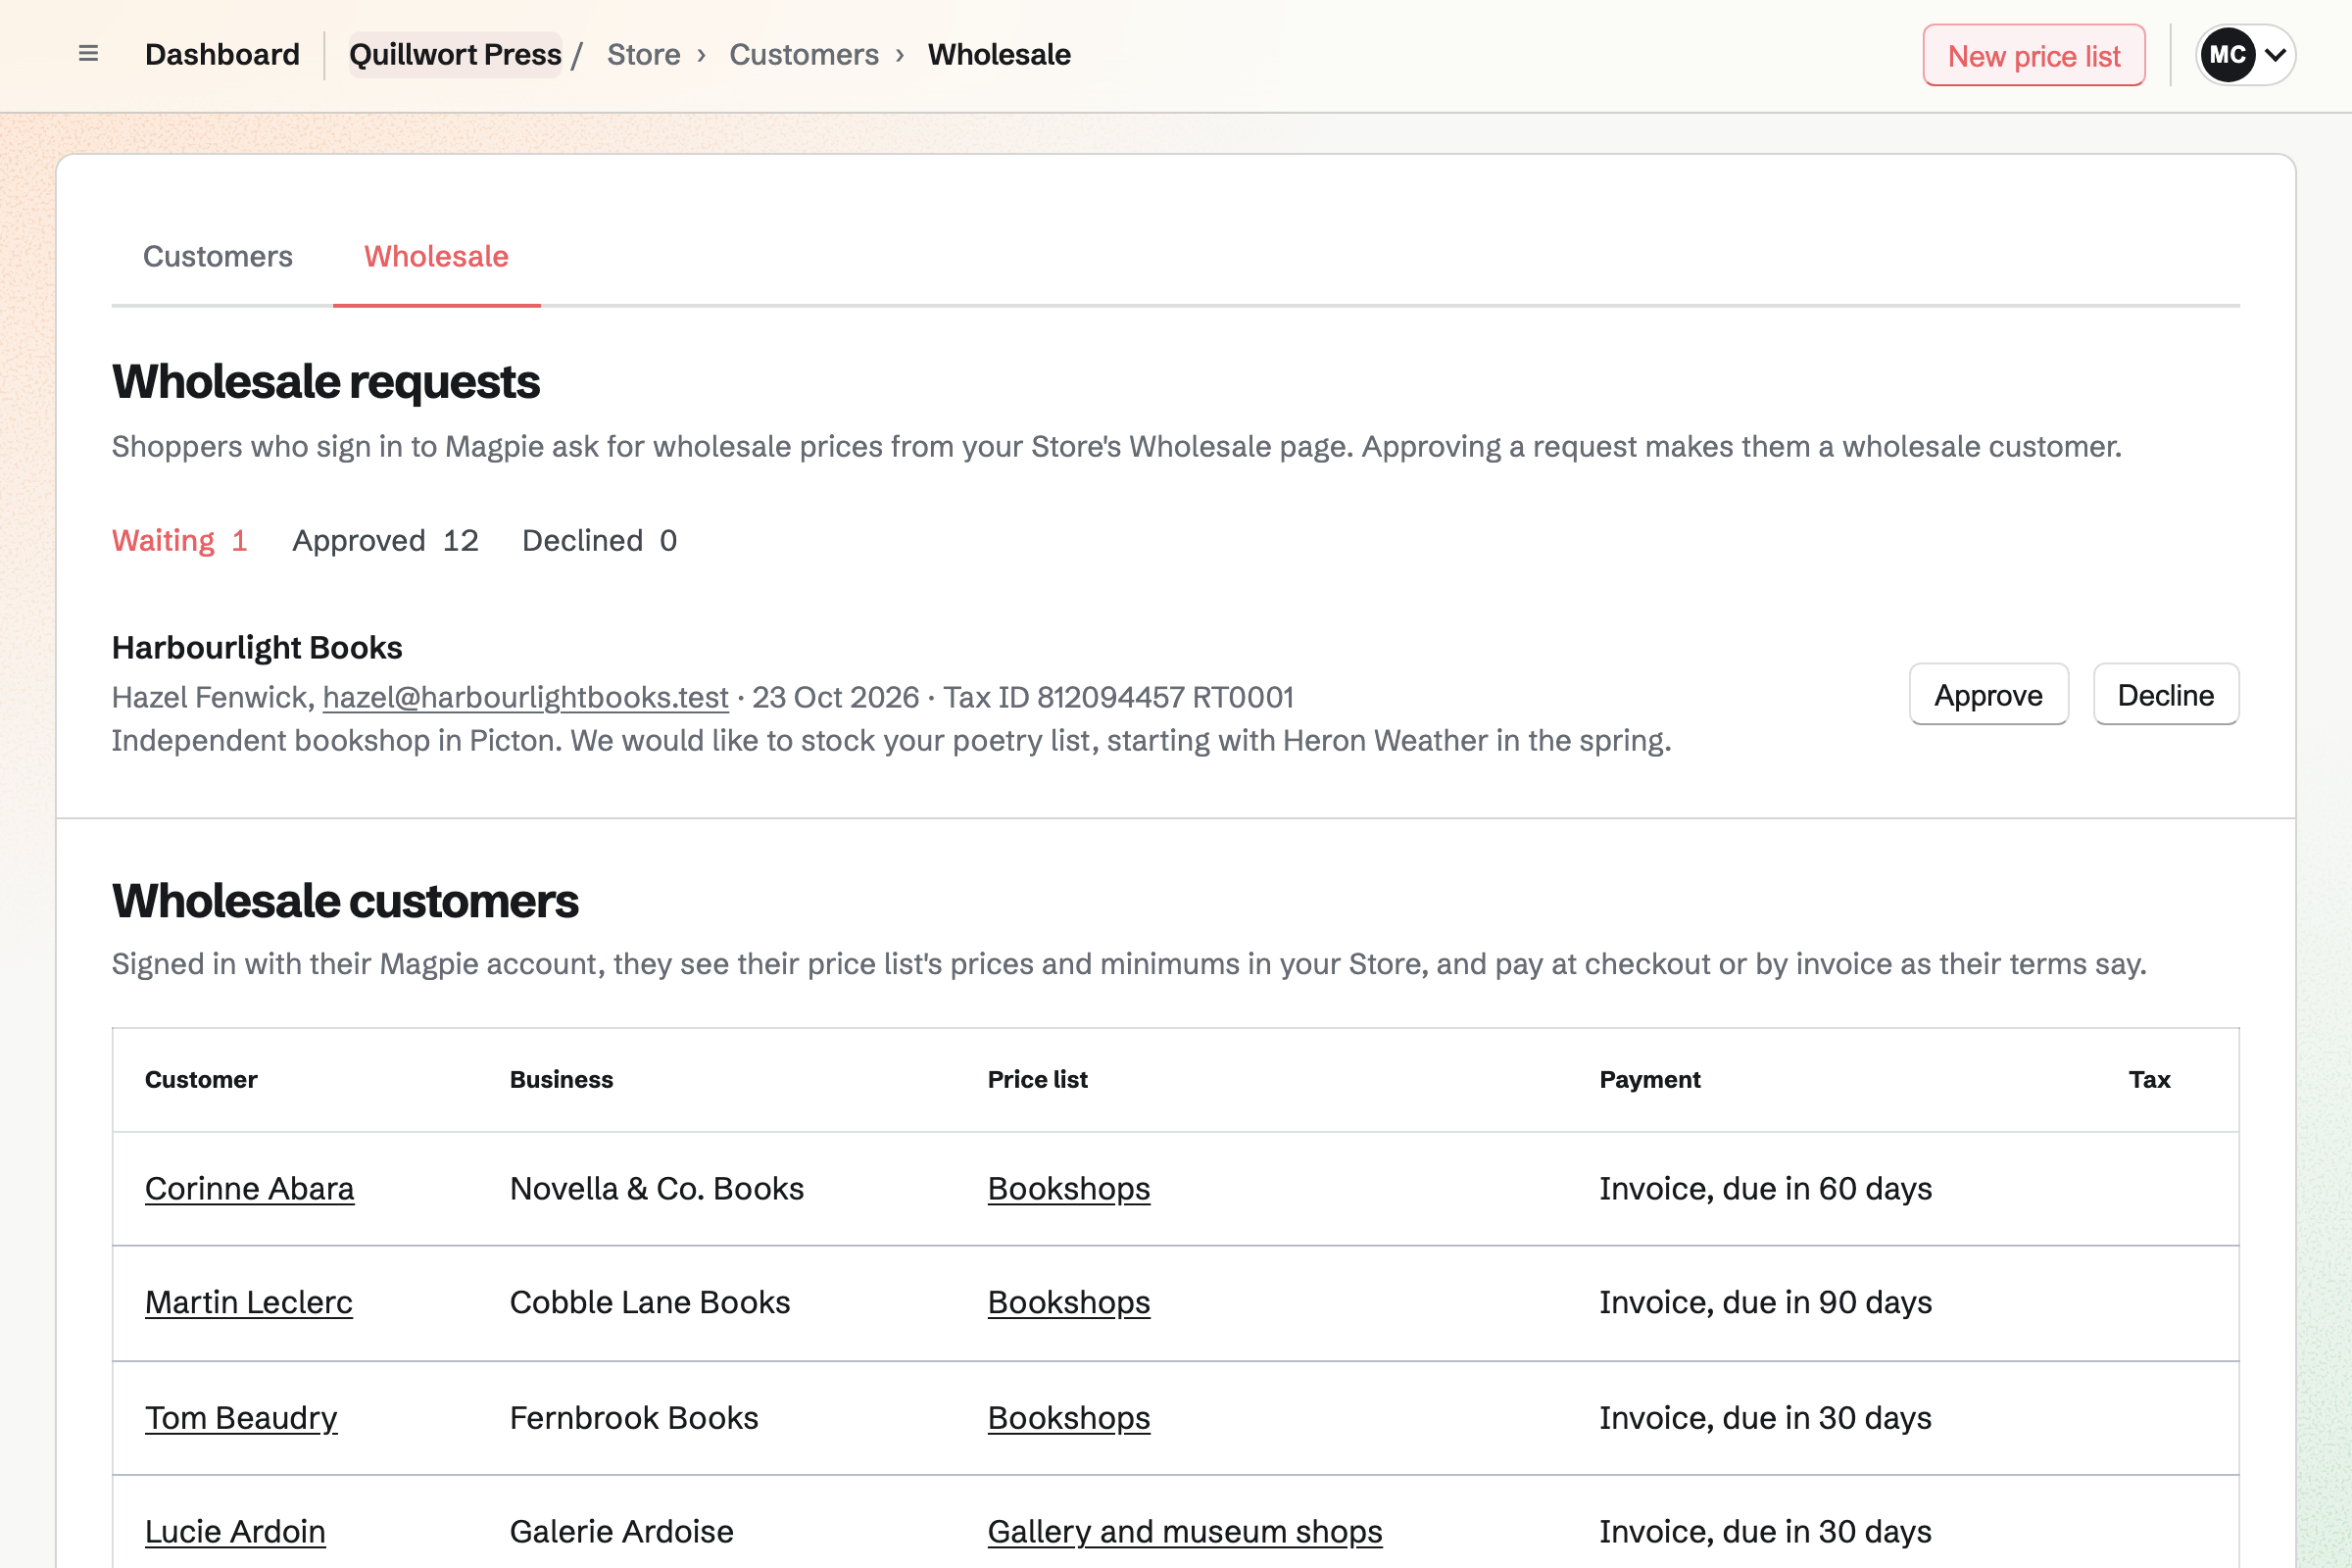Image resolution: width=2352 pixels, height=1568 pixels.
Task: Select the Quillwort Press workspace
Action: [x=455, y=54]
